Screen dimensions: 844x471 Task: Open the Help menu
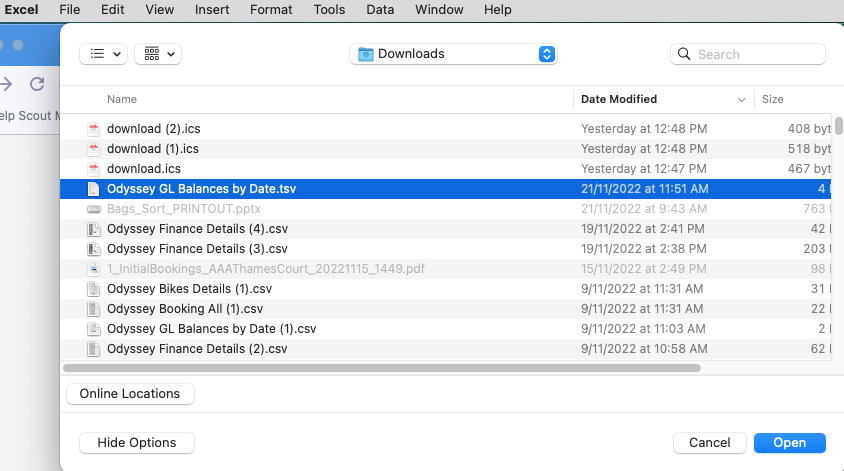(497, 10)
